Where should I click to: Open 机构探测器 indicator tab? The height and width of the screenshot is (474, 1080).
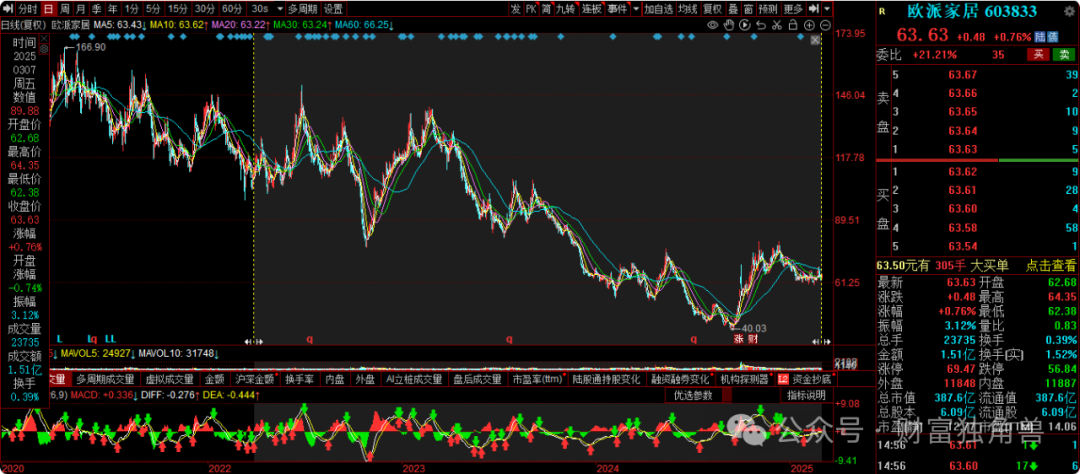coord(744,379)
